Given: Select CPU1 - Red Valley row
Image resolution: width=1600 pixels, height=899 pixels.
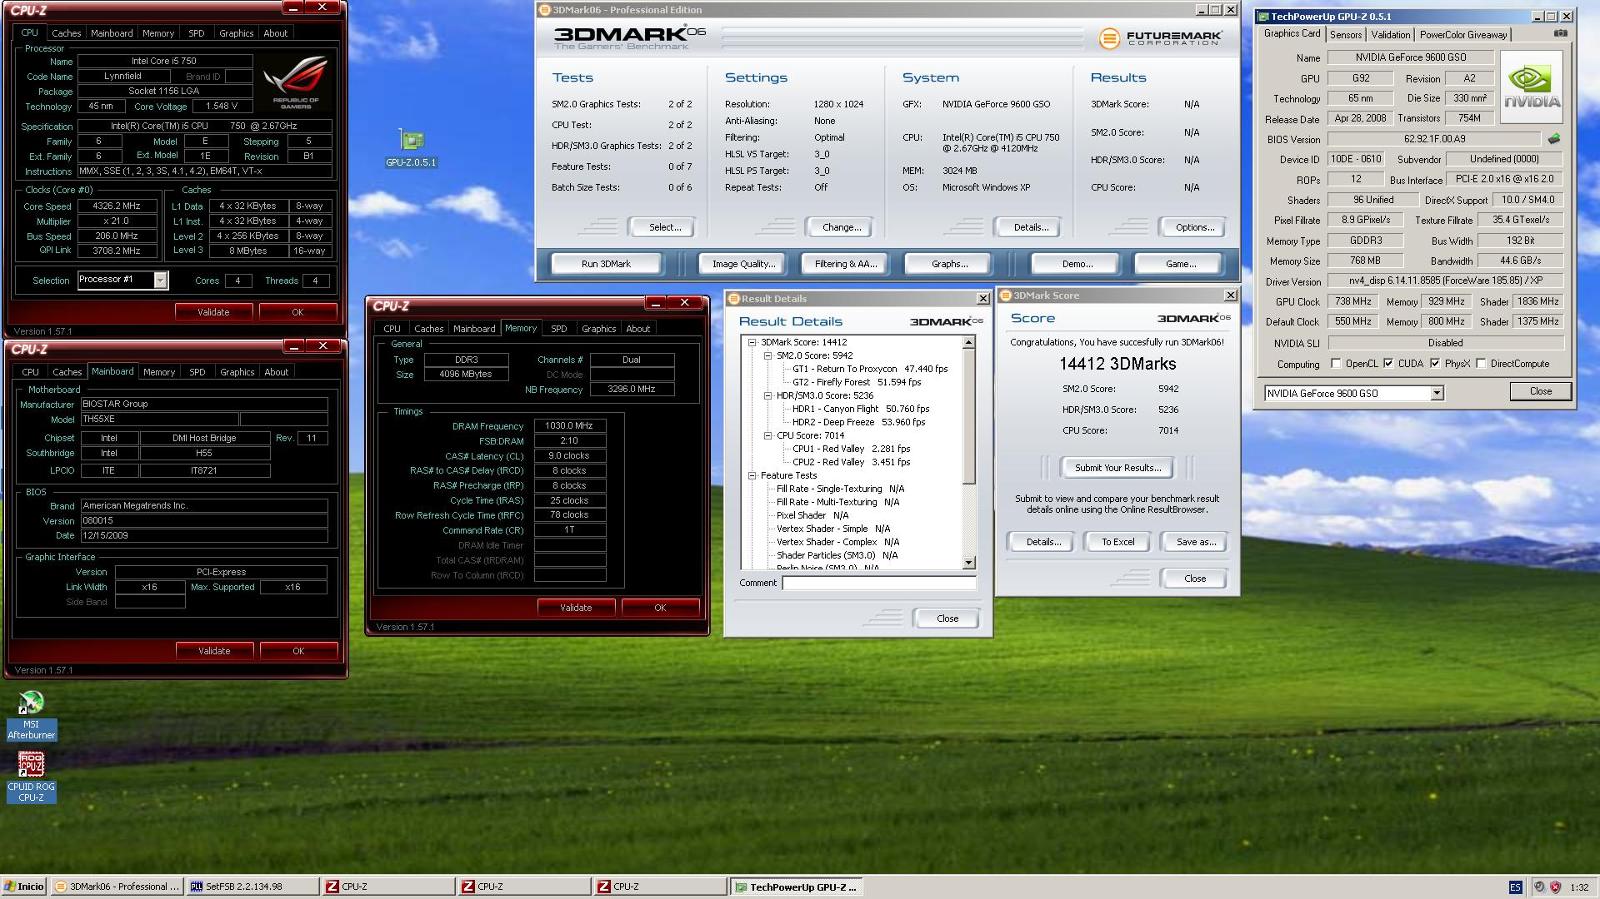Looking at the screenshot, I should [851, 449].
